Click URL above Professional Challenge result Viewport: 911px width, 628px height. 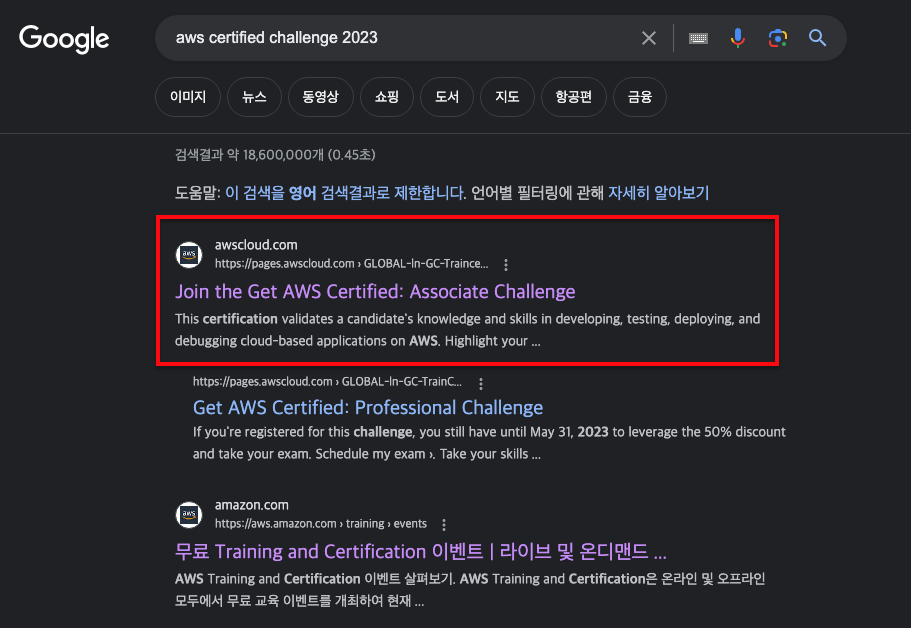pos(327,382)
